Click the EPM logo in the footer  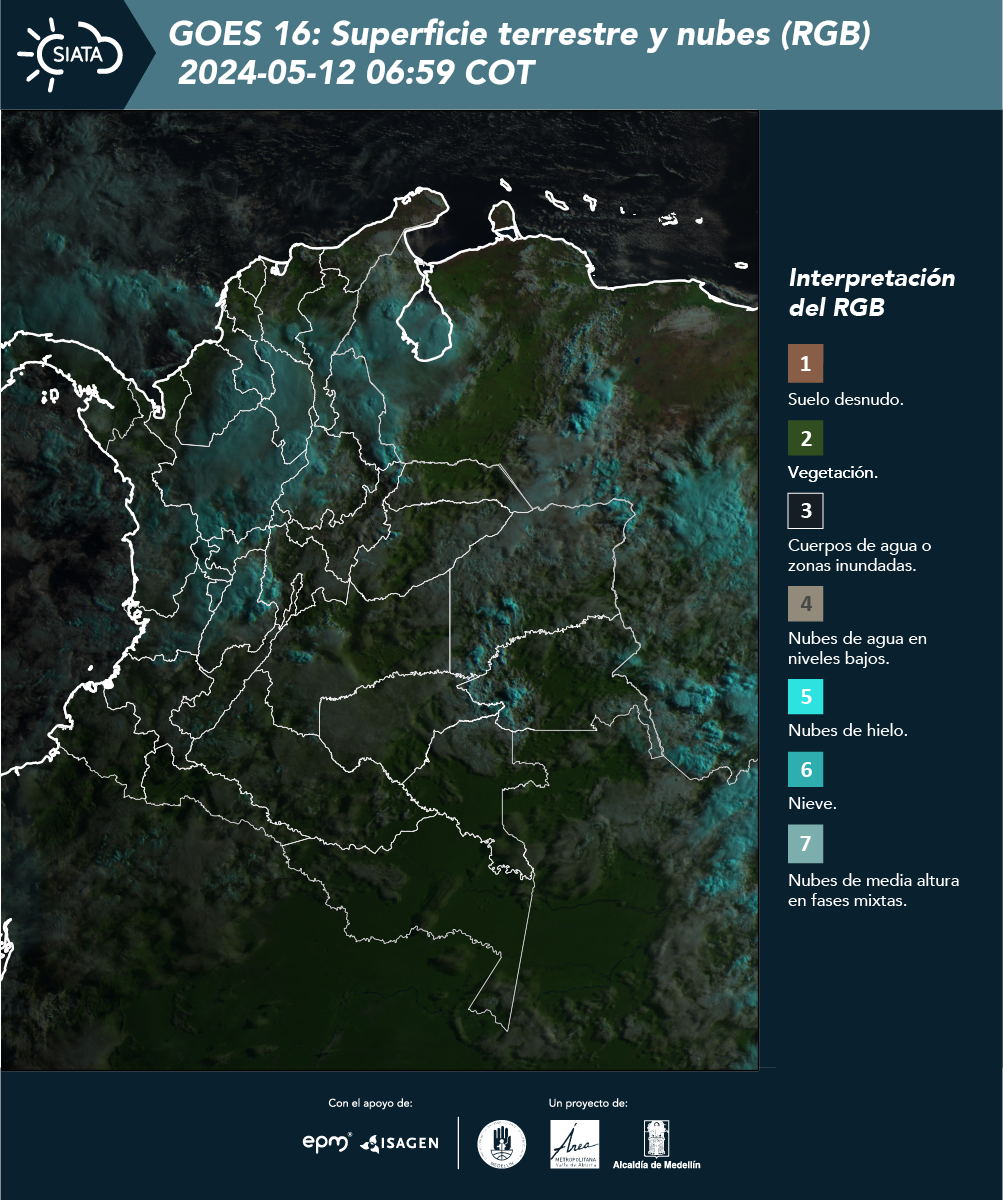328,1142
